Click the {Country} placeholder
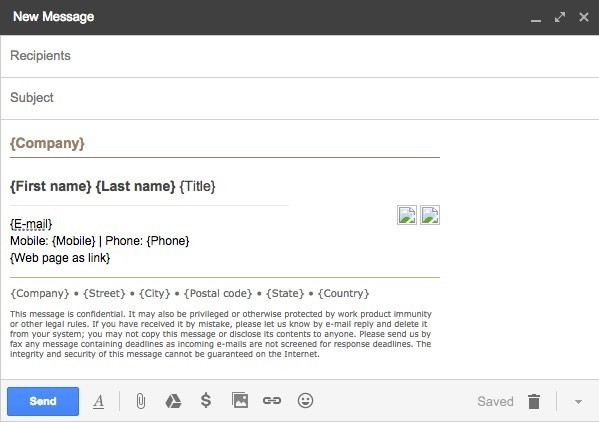Screen dimensions: 599x422 pyautogui.click(x=343, y=293)
